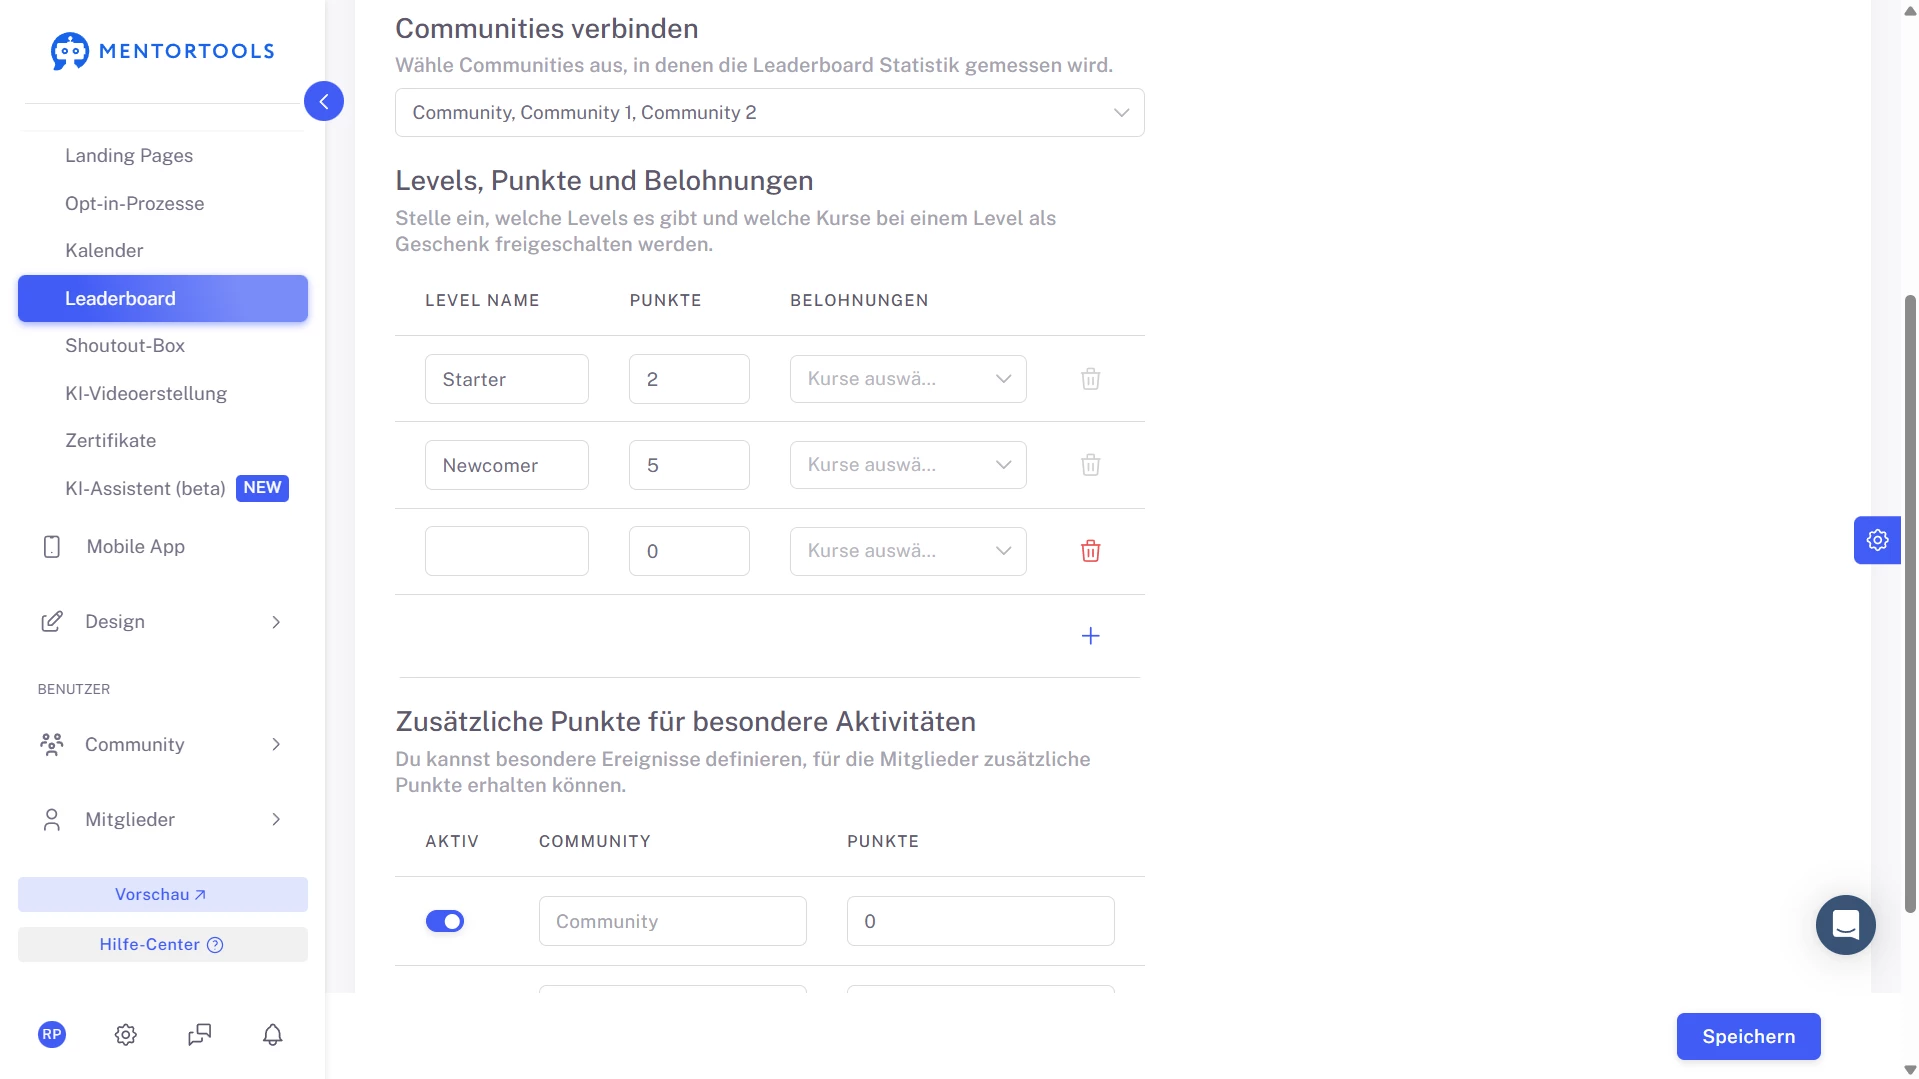This screenshot has height=1079, width=1919.
Task: Open notifications bell in sidebar footer
Action: [272, 1035]
